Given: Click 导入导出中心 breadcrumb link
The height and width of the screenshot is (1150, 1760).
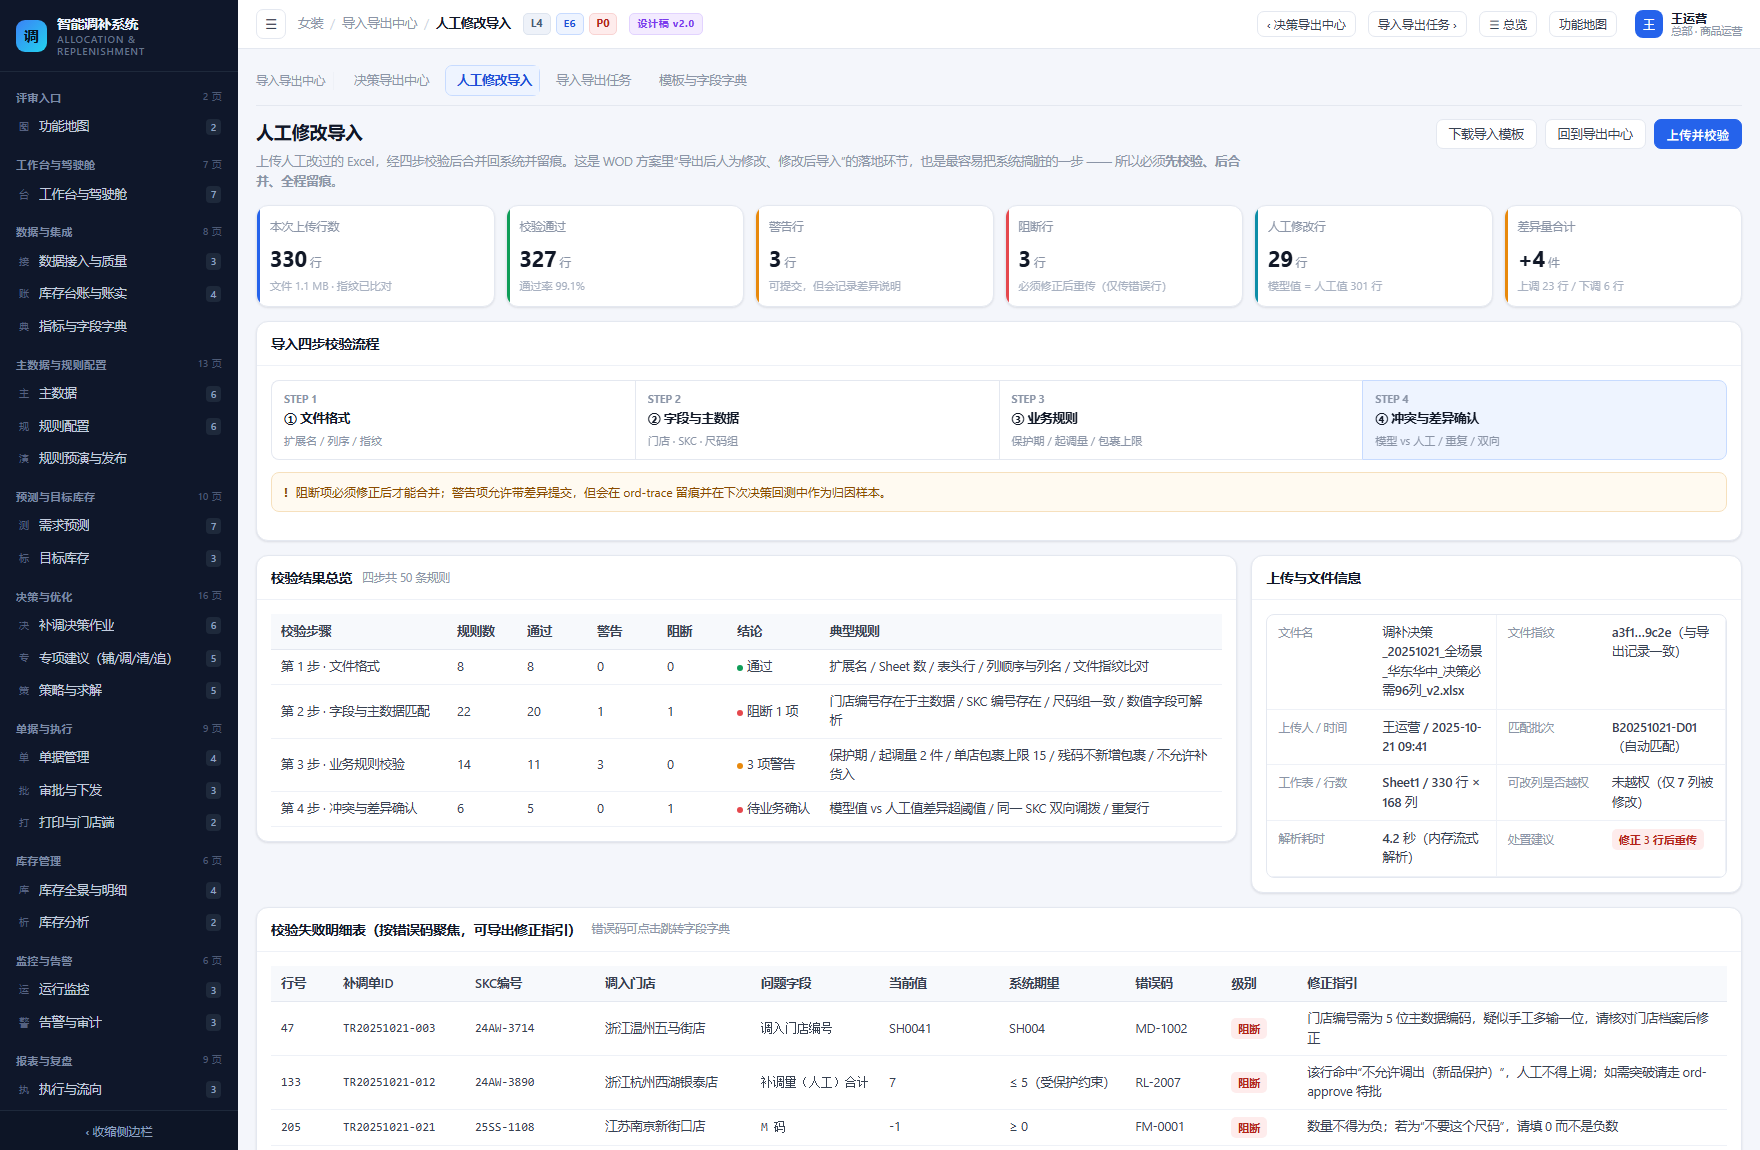Looking at the screenshot, I should point(379,24).
